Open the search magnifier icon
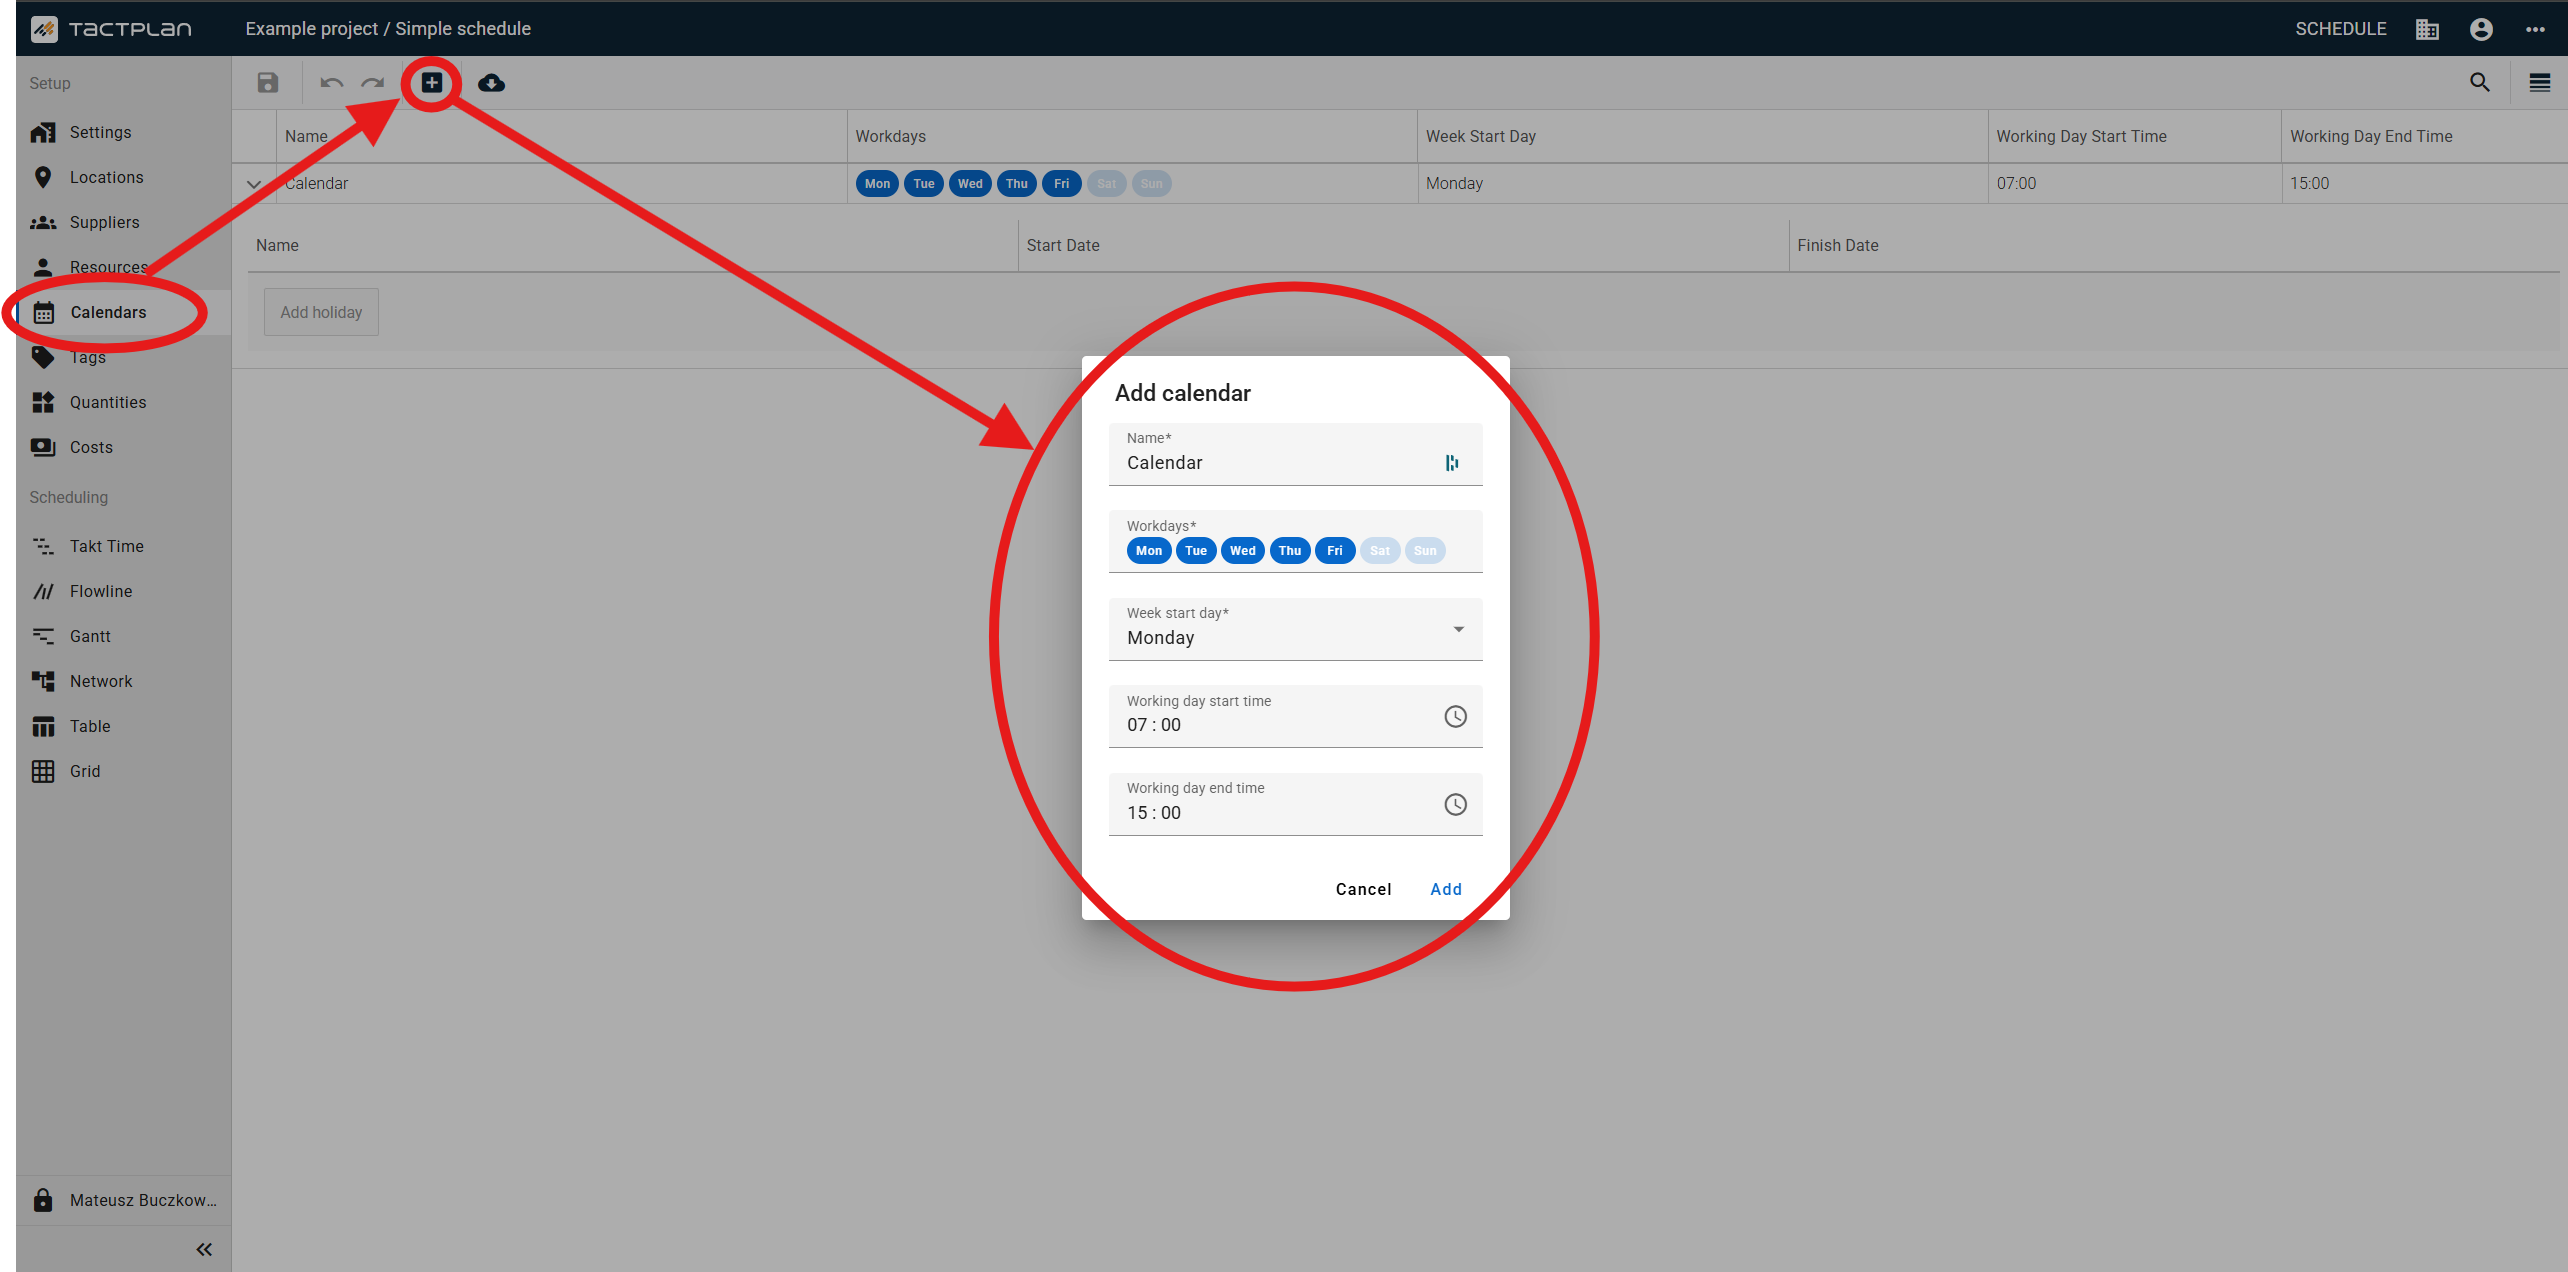Image resolution: width=2568 pixels, height=1272 pixels. pyautogui.click(x=2480, y=83)
